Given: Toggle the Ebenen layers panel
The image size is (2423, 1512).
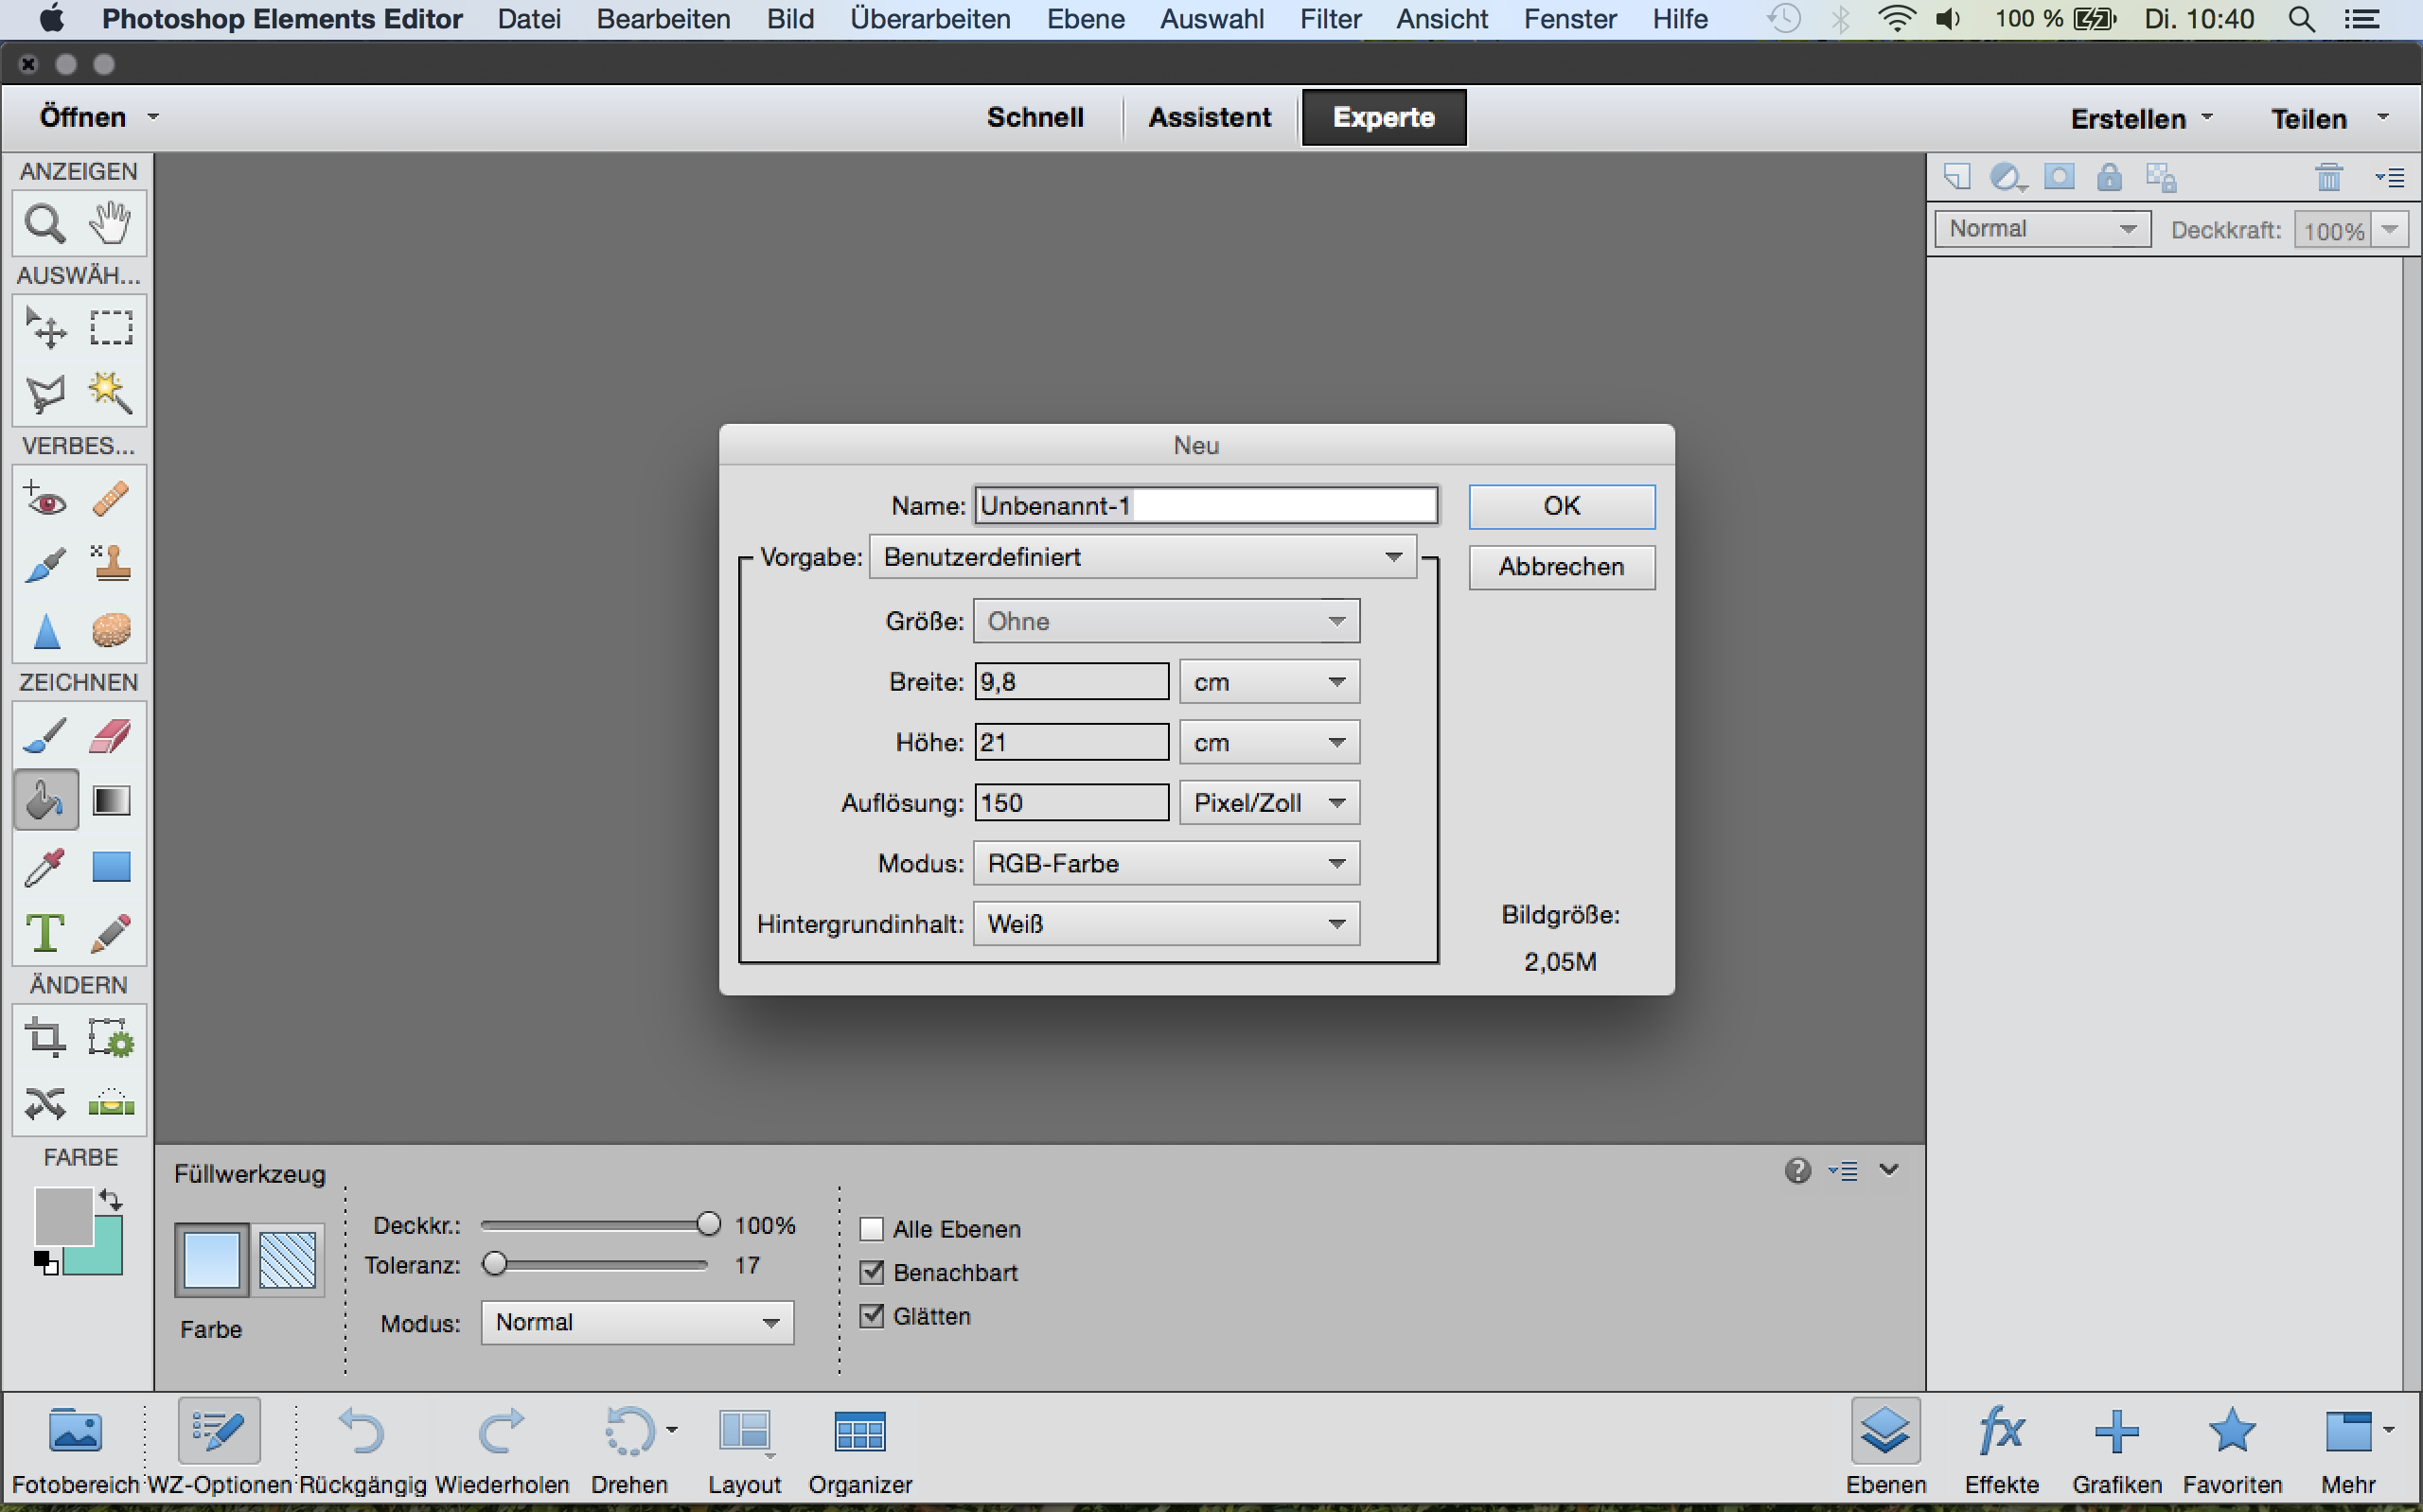Looking at the screenshot, I should tap(1886, 1448).
